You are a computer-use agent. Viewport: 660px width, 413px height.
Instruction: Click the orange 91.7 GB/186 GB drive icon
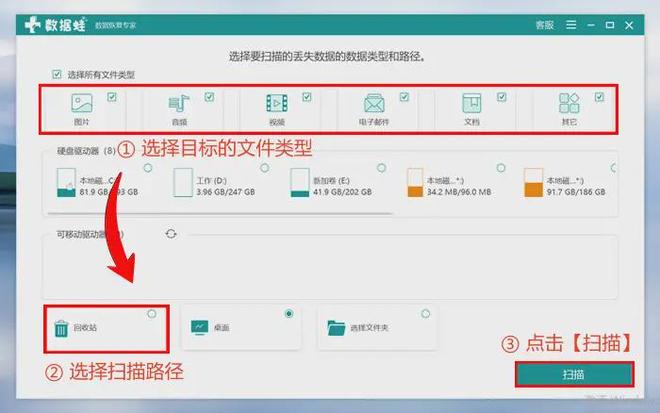tap(533, 182)
